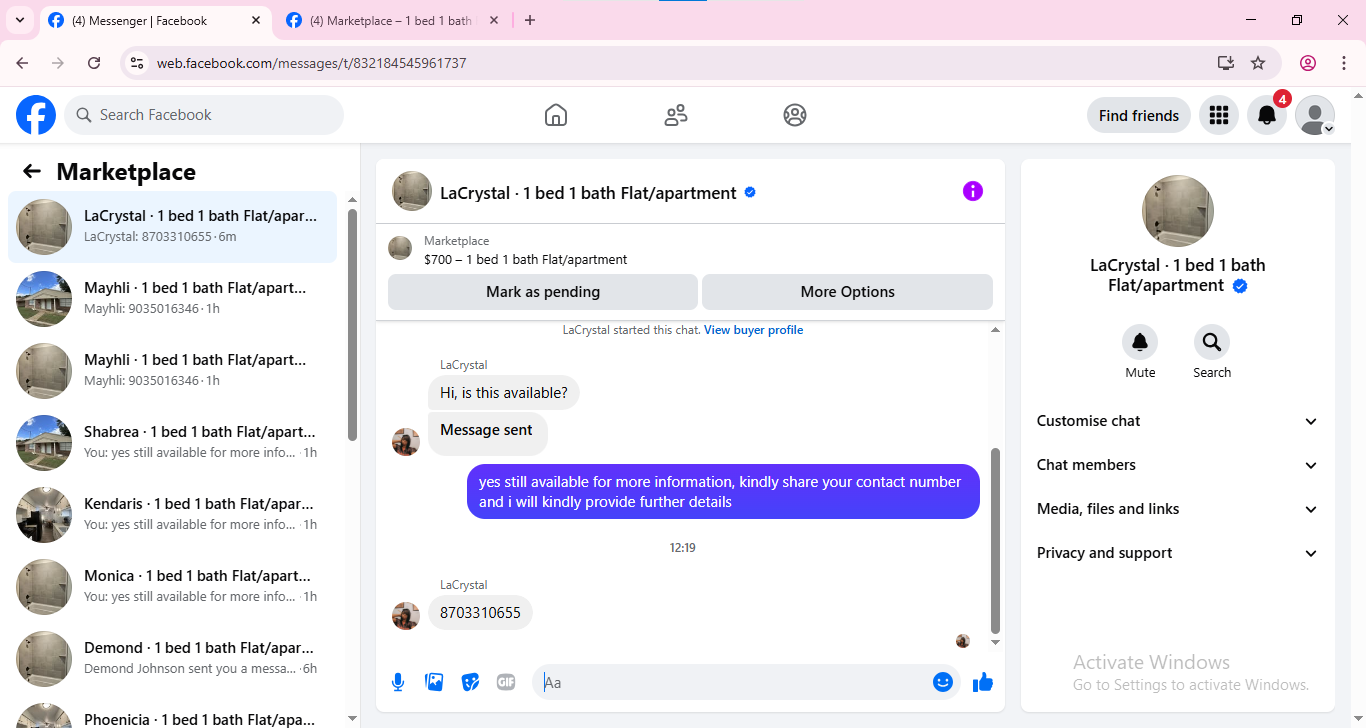Screen dimensions: 1366x728
Task: Choose a sticker with the sticker icon
Action: coord(470,682)
